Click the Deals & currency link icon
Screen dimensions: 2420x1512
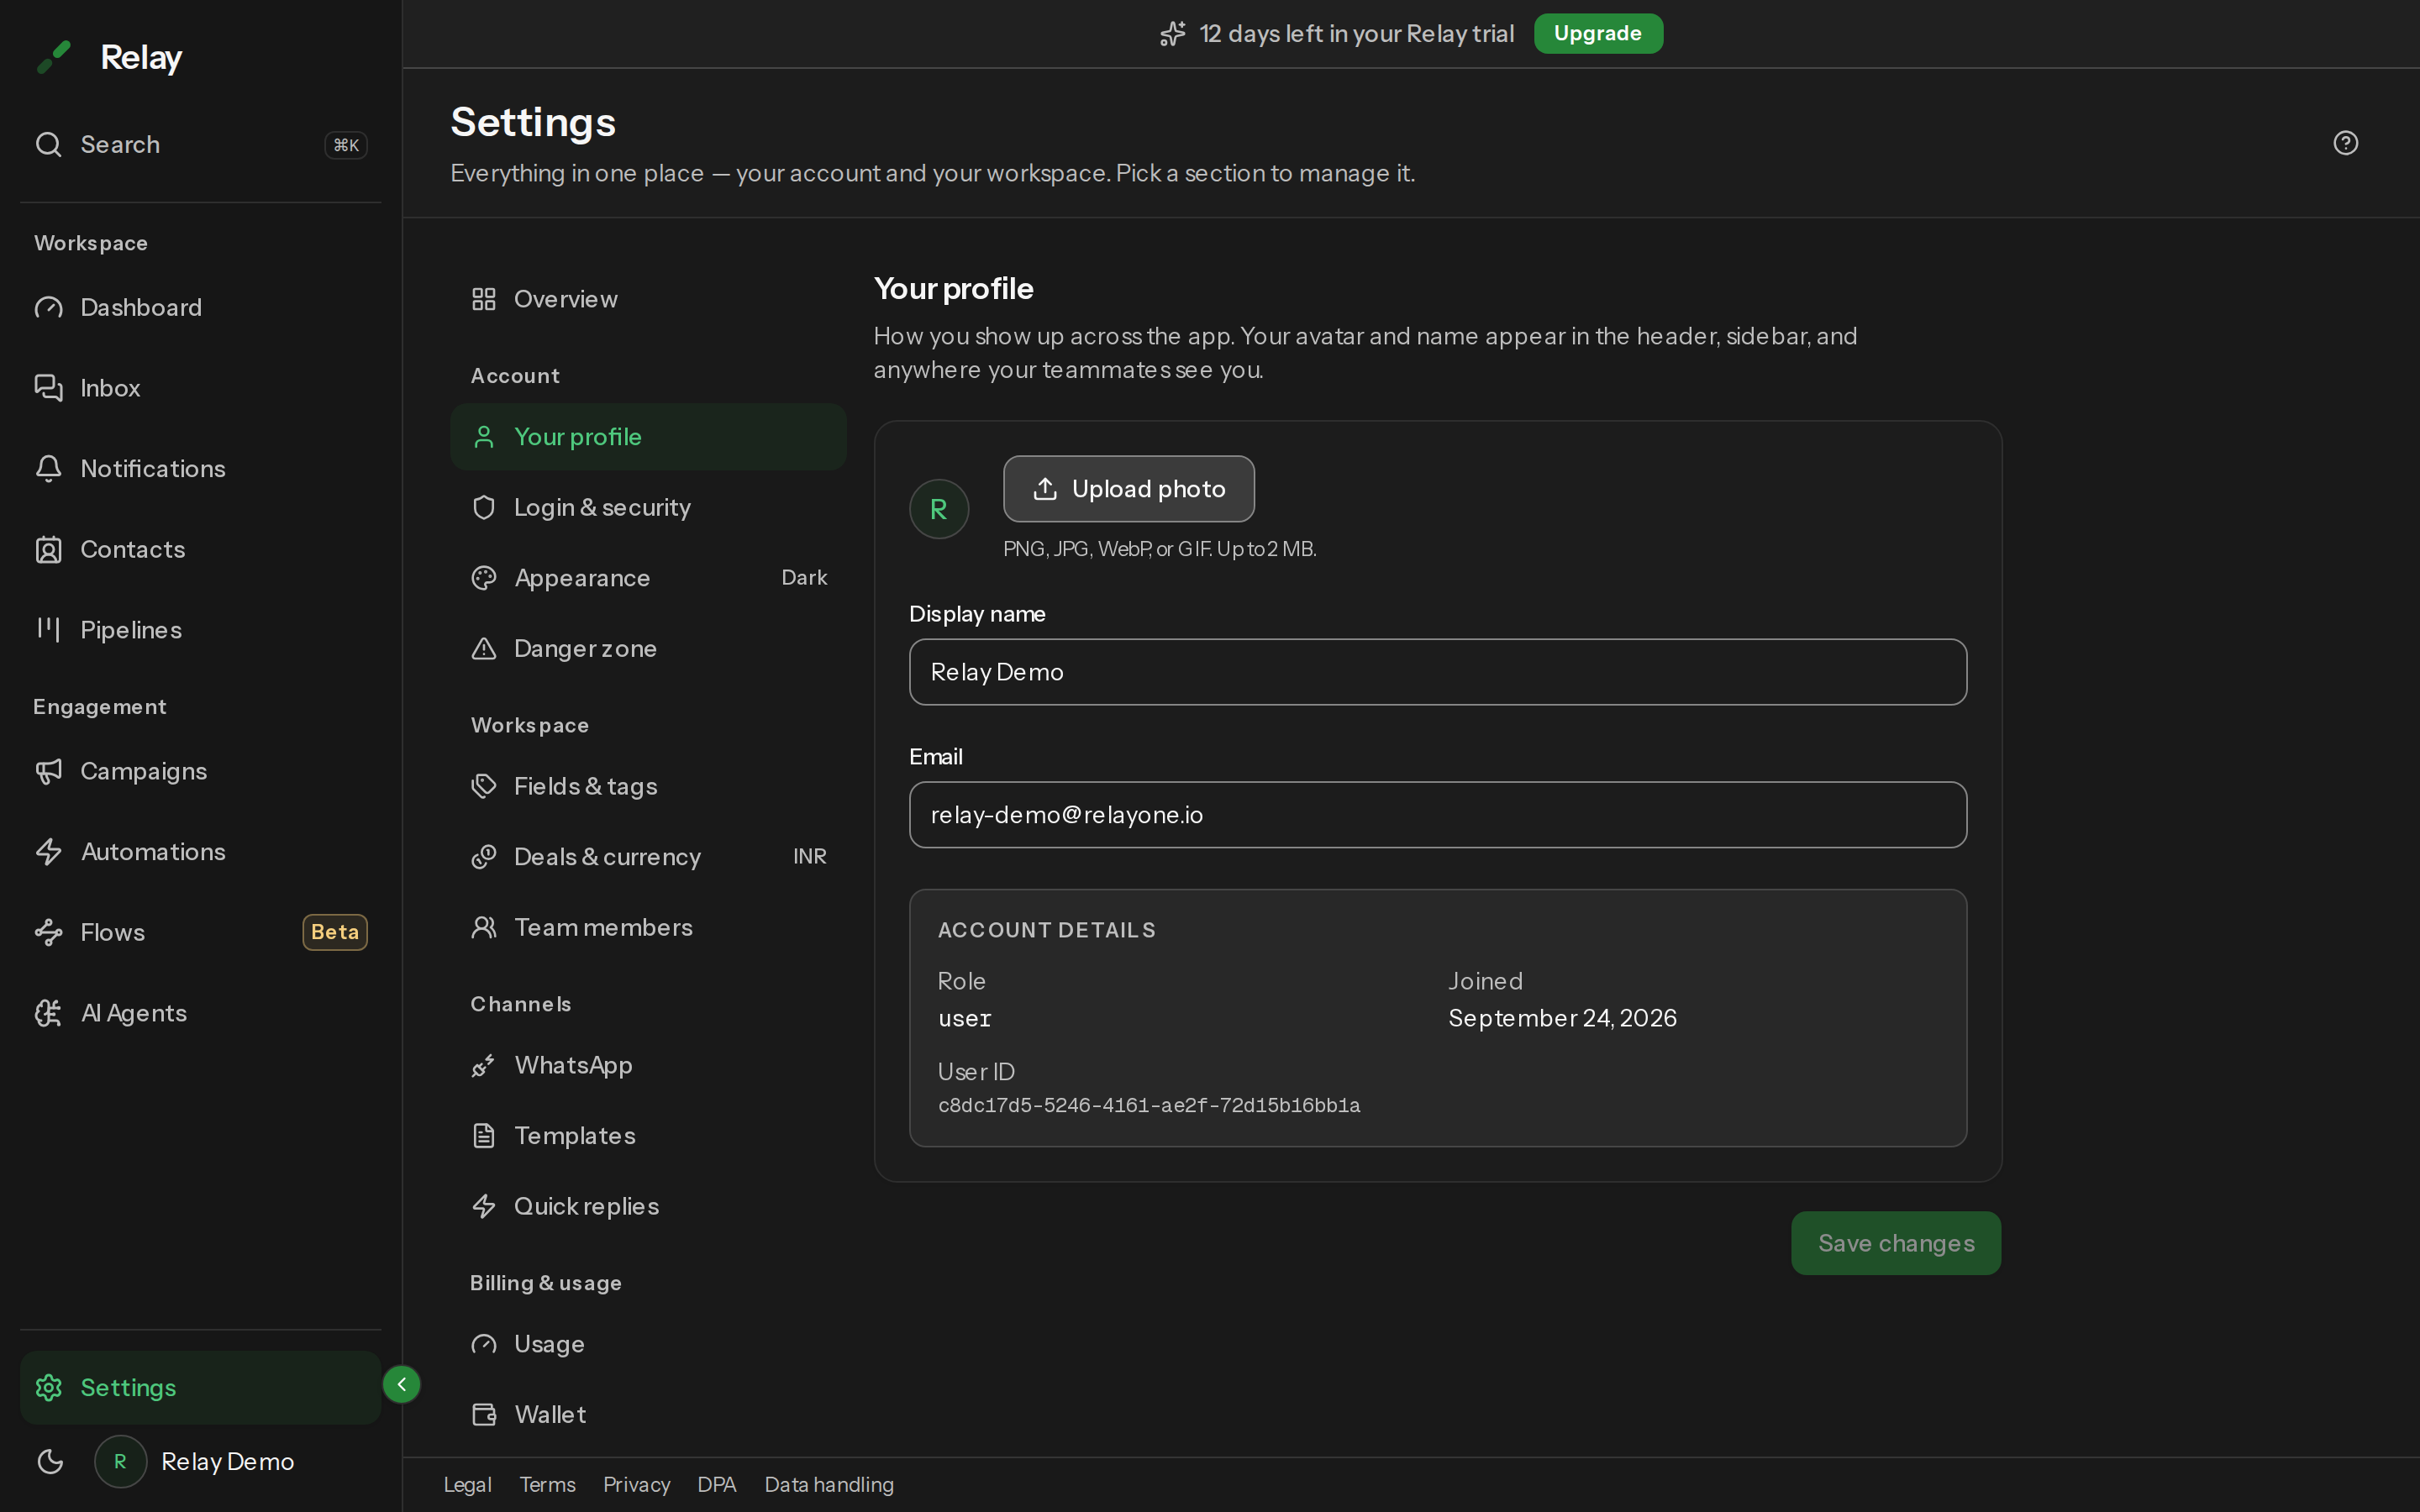[x=484, y=857]
